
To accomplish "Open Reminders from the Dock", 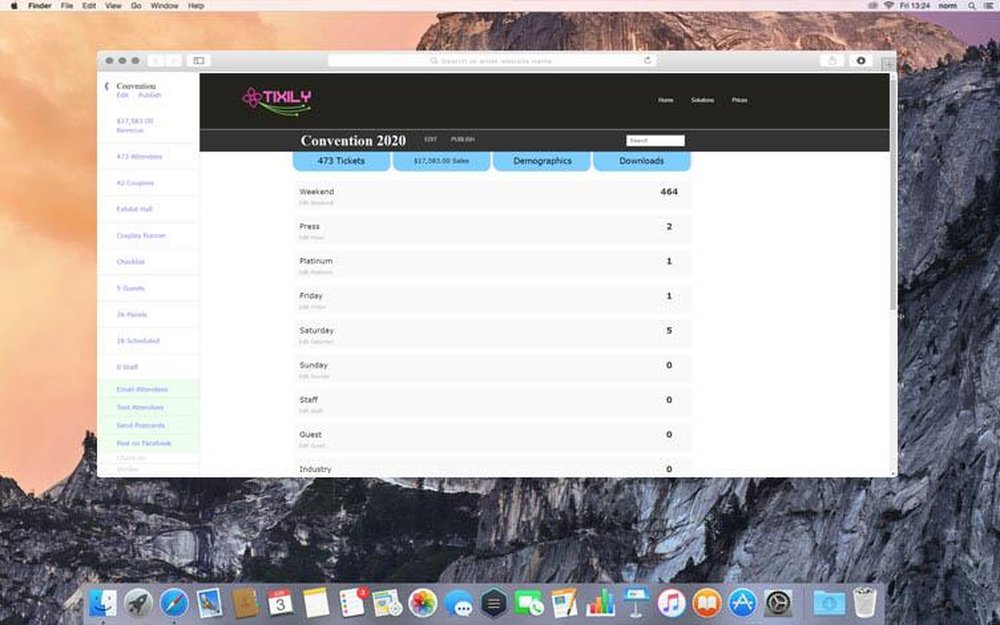I will point(352,603).
